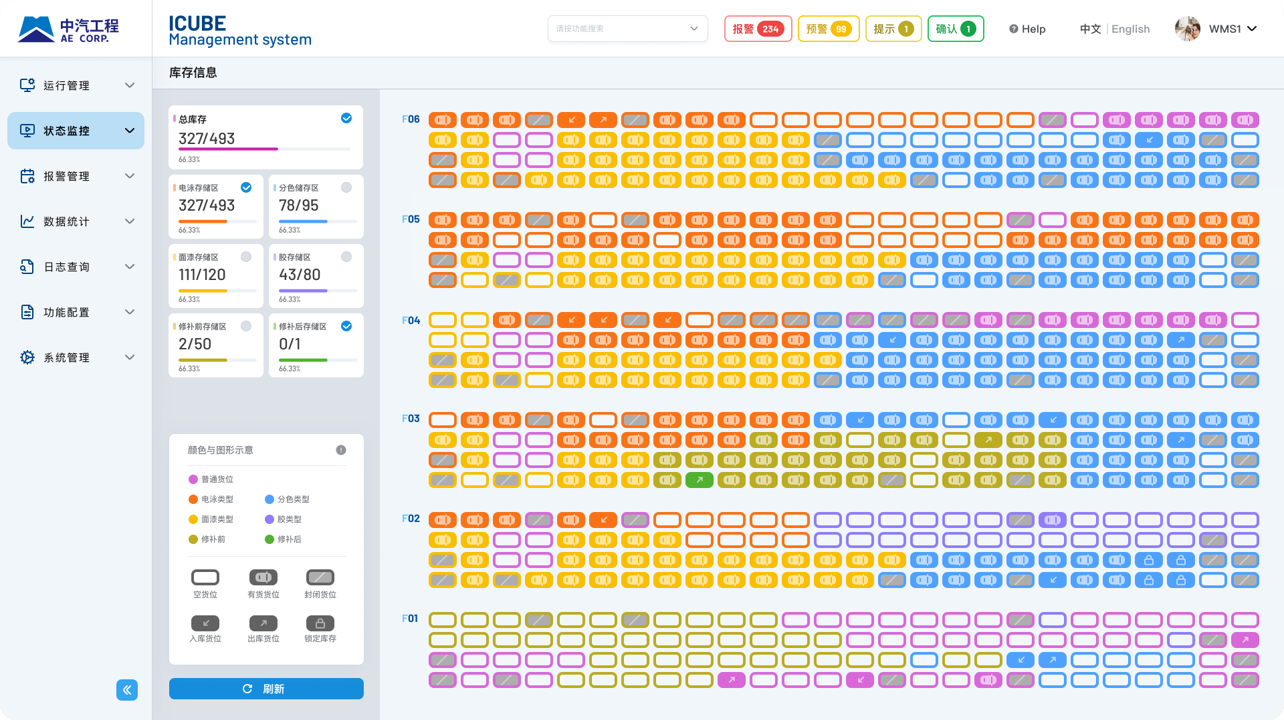The image size is (1284, 720).
Task: Select the blue inbound-arrow slot in F02
Action: coord(1052,580)
